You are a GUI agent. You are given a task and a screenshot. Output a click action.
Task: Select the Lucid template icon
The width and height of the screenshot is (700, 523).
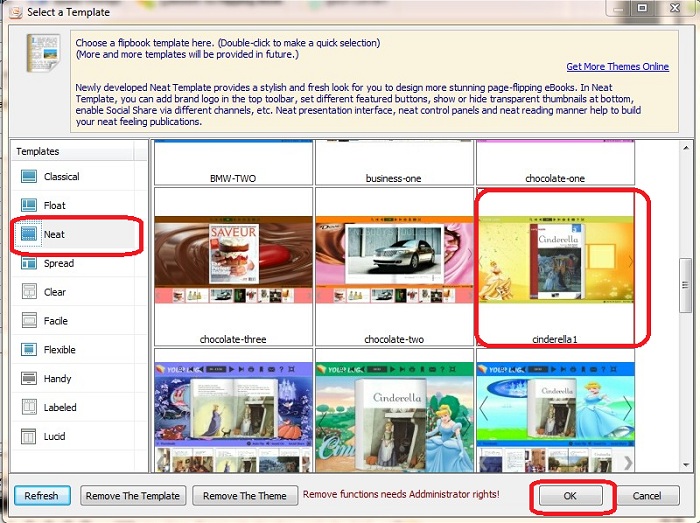tap(29, 436)
